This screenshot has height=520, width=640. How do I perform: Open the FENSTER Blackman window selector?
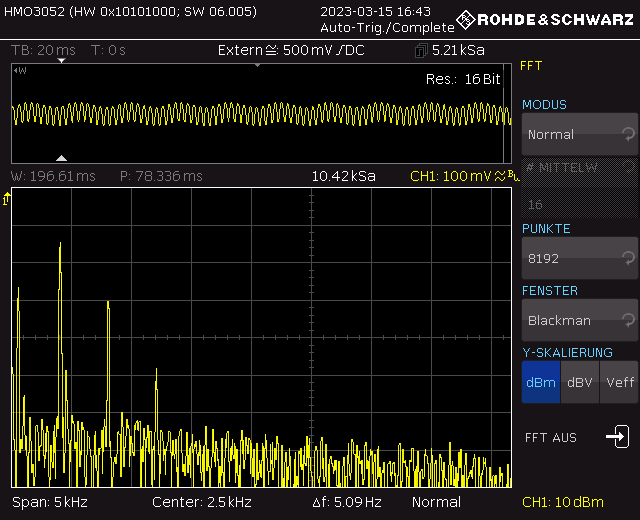pos(578,320)
